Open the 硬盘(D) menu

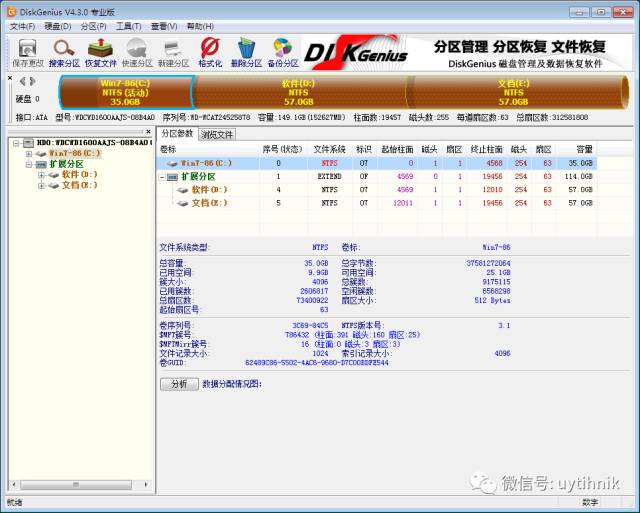pyautogui.click(x=58, y=27)
